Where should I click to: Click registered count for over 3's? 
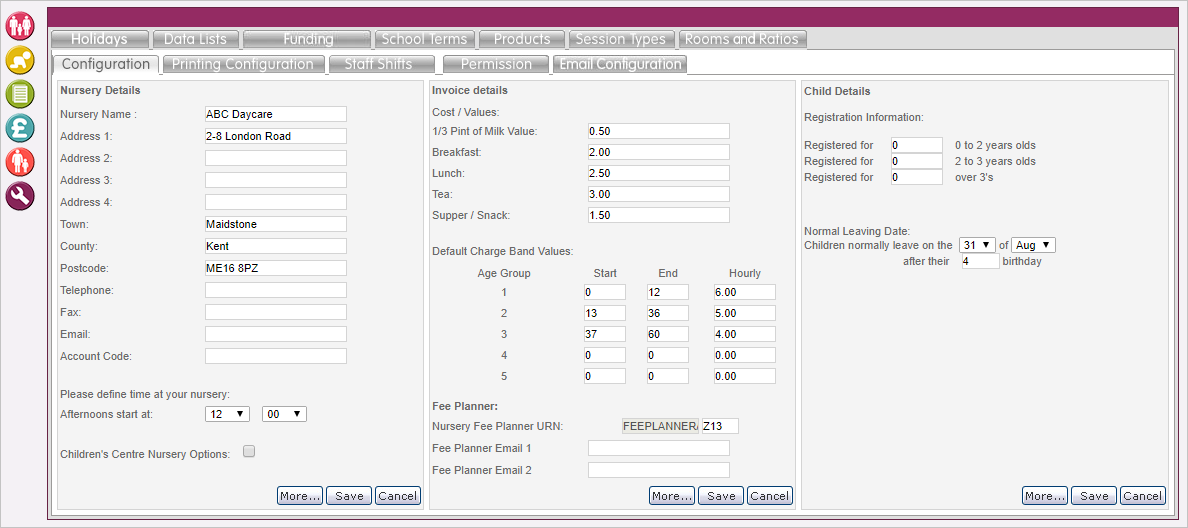(x=916, y=178)
